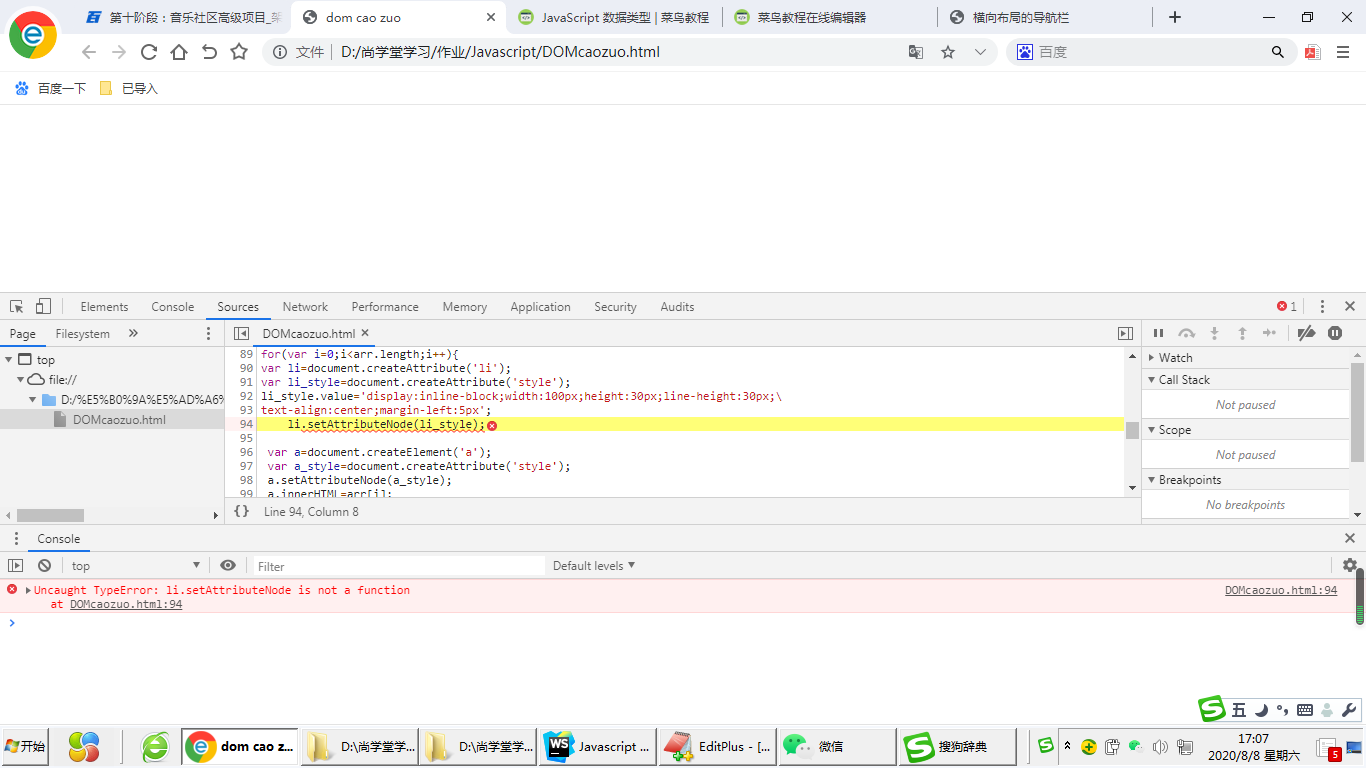Viewport: 1366px width, 768px height.
Task: Reload the page in browser
Action: pos(149,52)
